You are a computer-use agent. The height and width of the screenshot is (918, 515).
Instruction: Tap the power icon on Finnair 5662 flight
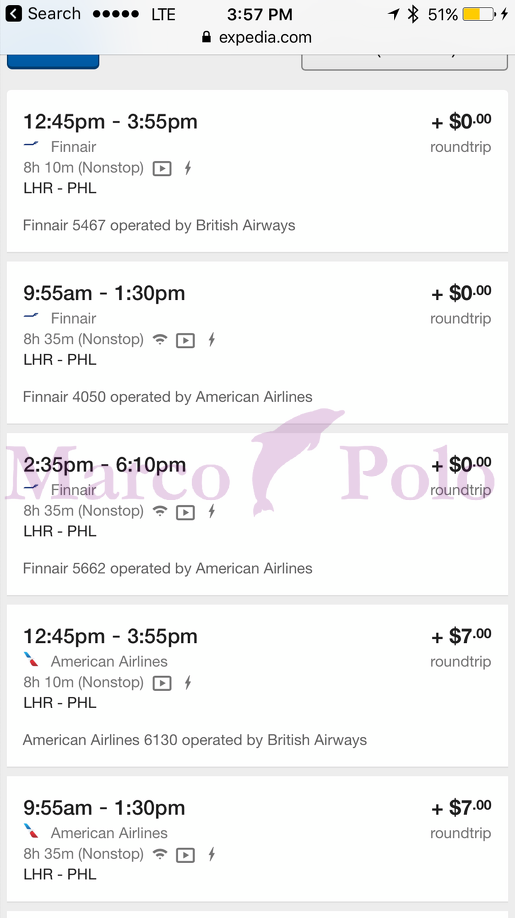point(211,511)
